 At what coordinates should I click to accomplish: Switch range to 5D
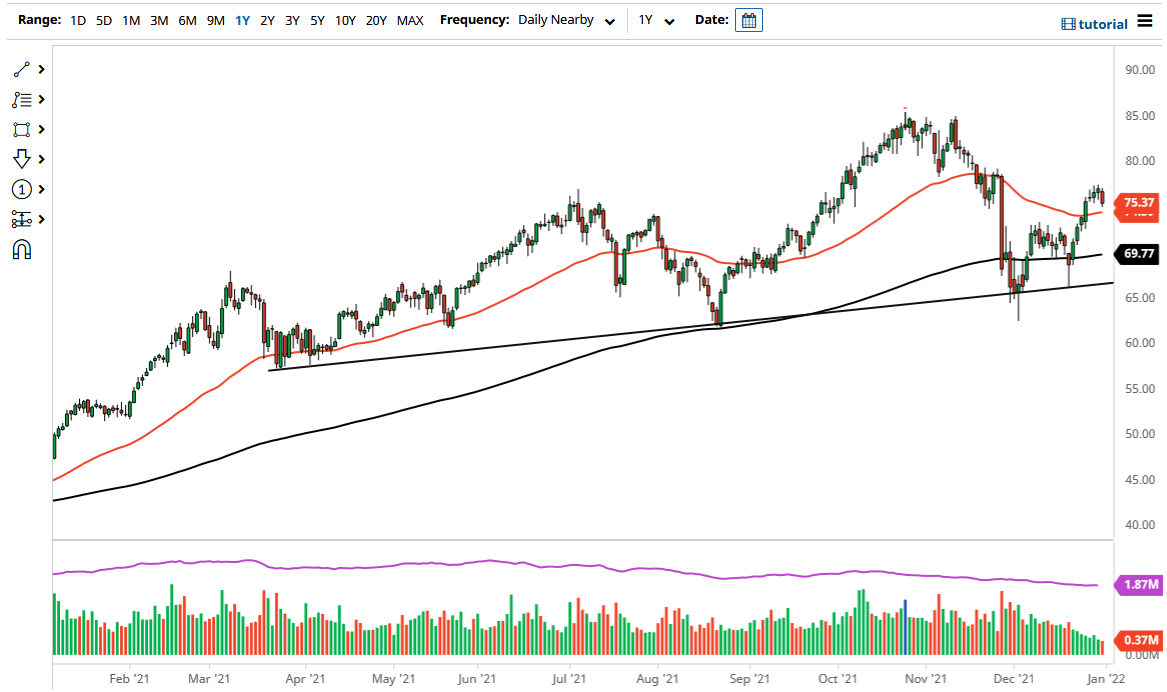click(x=103, y=19)
